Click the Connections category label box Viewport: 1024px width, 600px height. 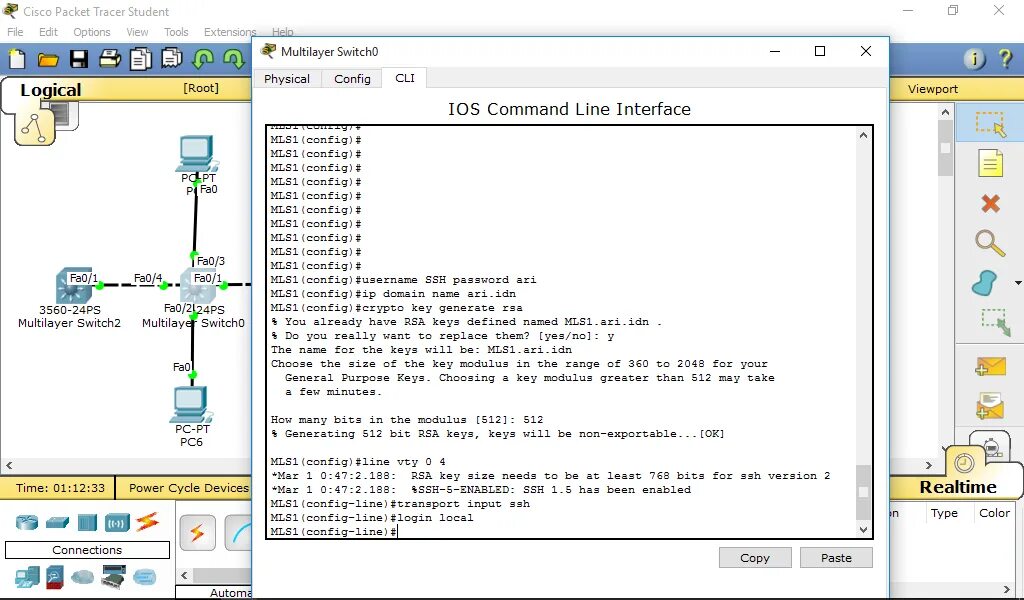(87, 550)
